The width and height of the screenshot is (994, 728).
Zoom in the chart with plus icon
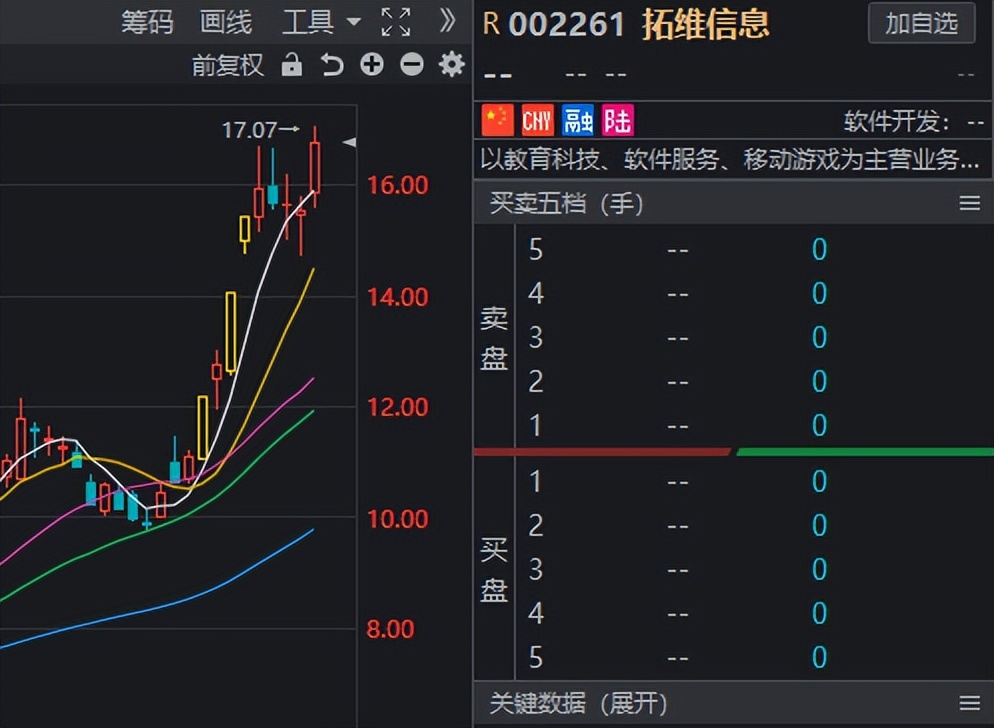[x=372, y=65]
